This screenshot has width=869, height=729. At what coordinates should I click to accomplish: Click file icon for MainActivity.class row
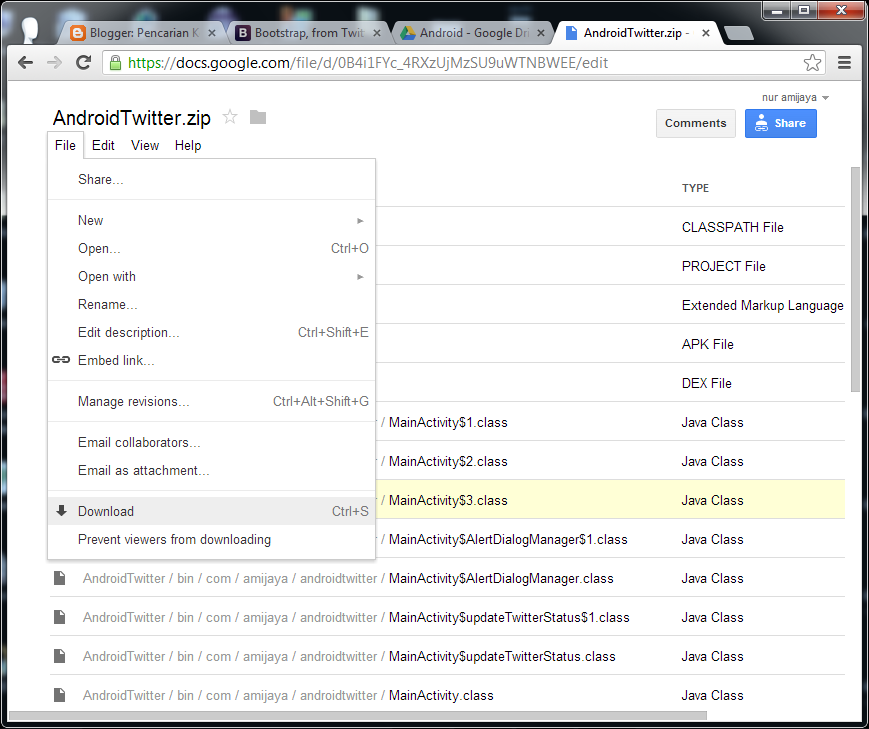point(59,695)
